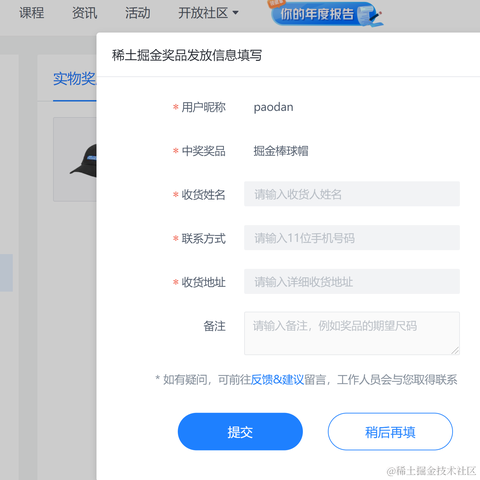The height and width of the screenshot is (480, 480).
Task: Click the 提交 submit button
Action: point(240,432)
